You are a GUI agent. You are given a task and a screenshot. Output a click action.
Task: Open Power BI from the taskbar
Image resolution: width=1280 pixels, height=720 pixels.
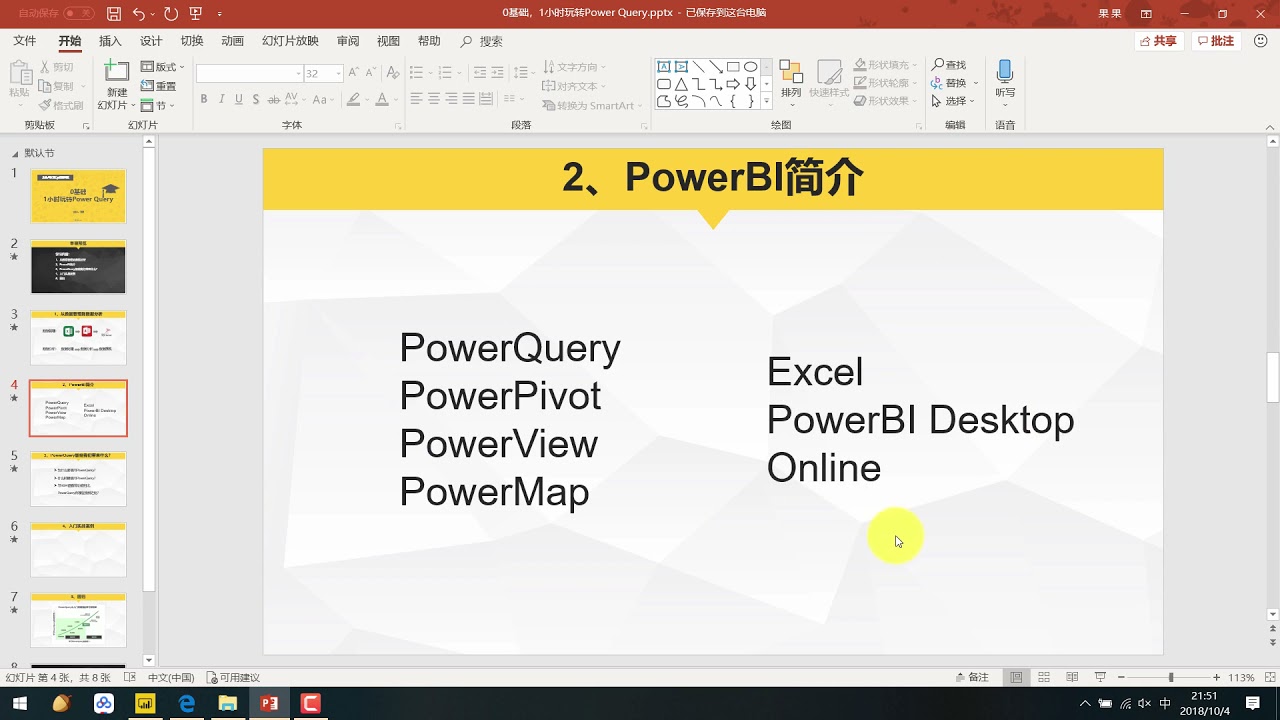coord(145,703)
